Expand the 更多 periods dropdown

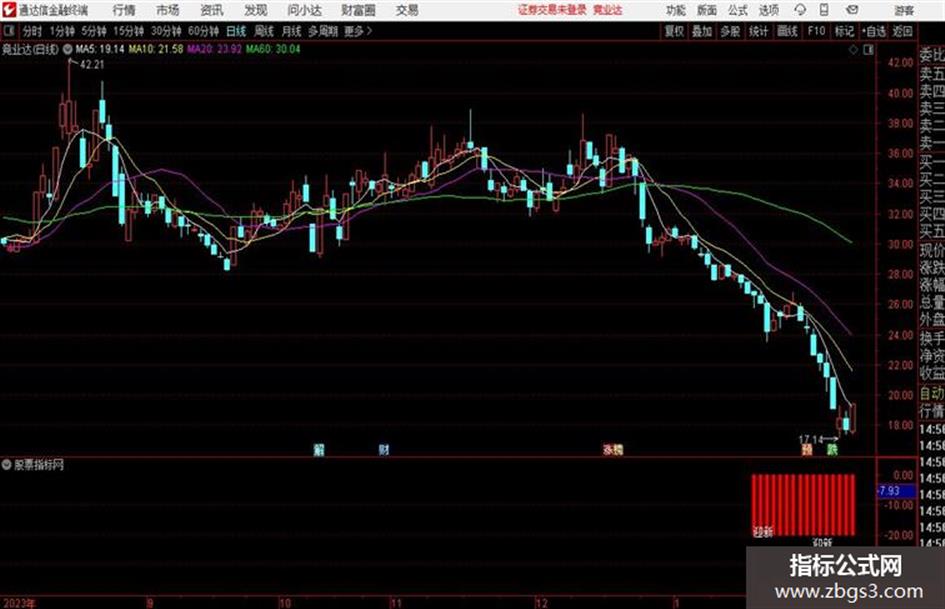pyautogui.click(x=358, y=31)
